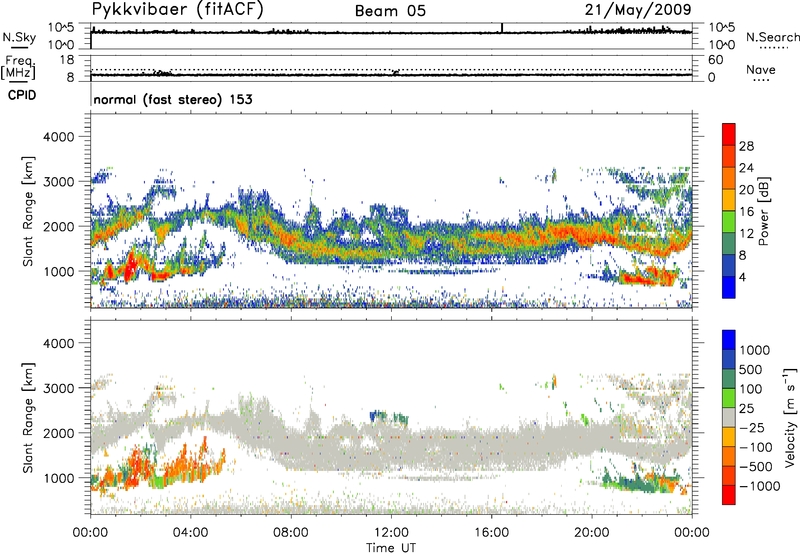
Task: Click the Velocity [m s-1] colorbar title
Action: pos(790,417)
